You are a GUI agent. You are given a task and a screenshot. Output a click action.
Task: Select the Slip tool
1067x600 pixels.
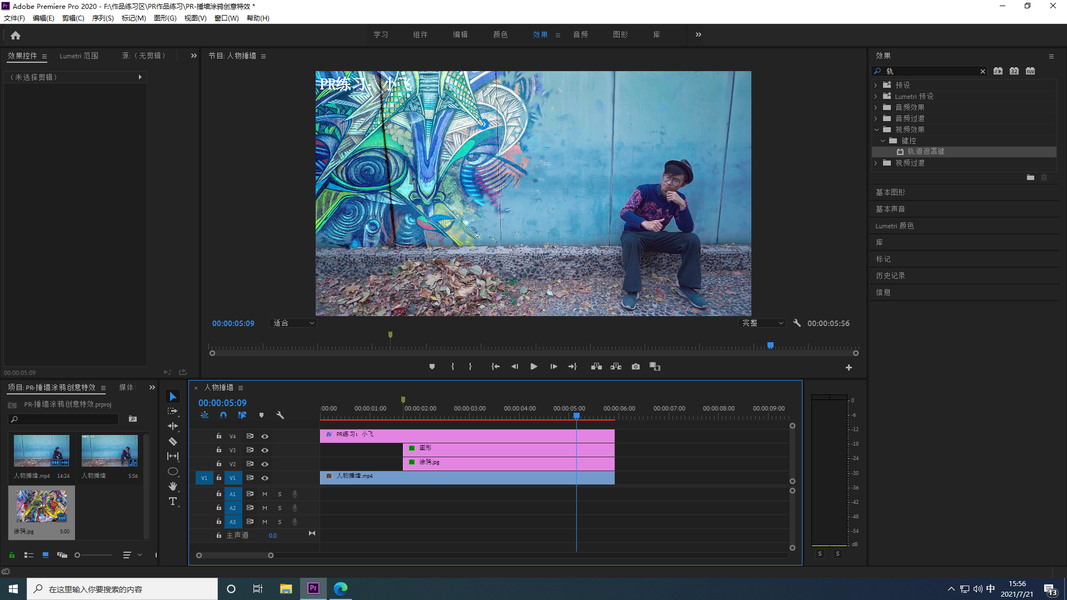[173, 456]
